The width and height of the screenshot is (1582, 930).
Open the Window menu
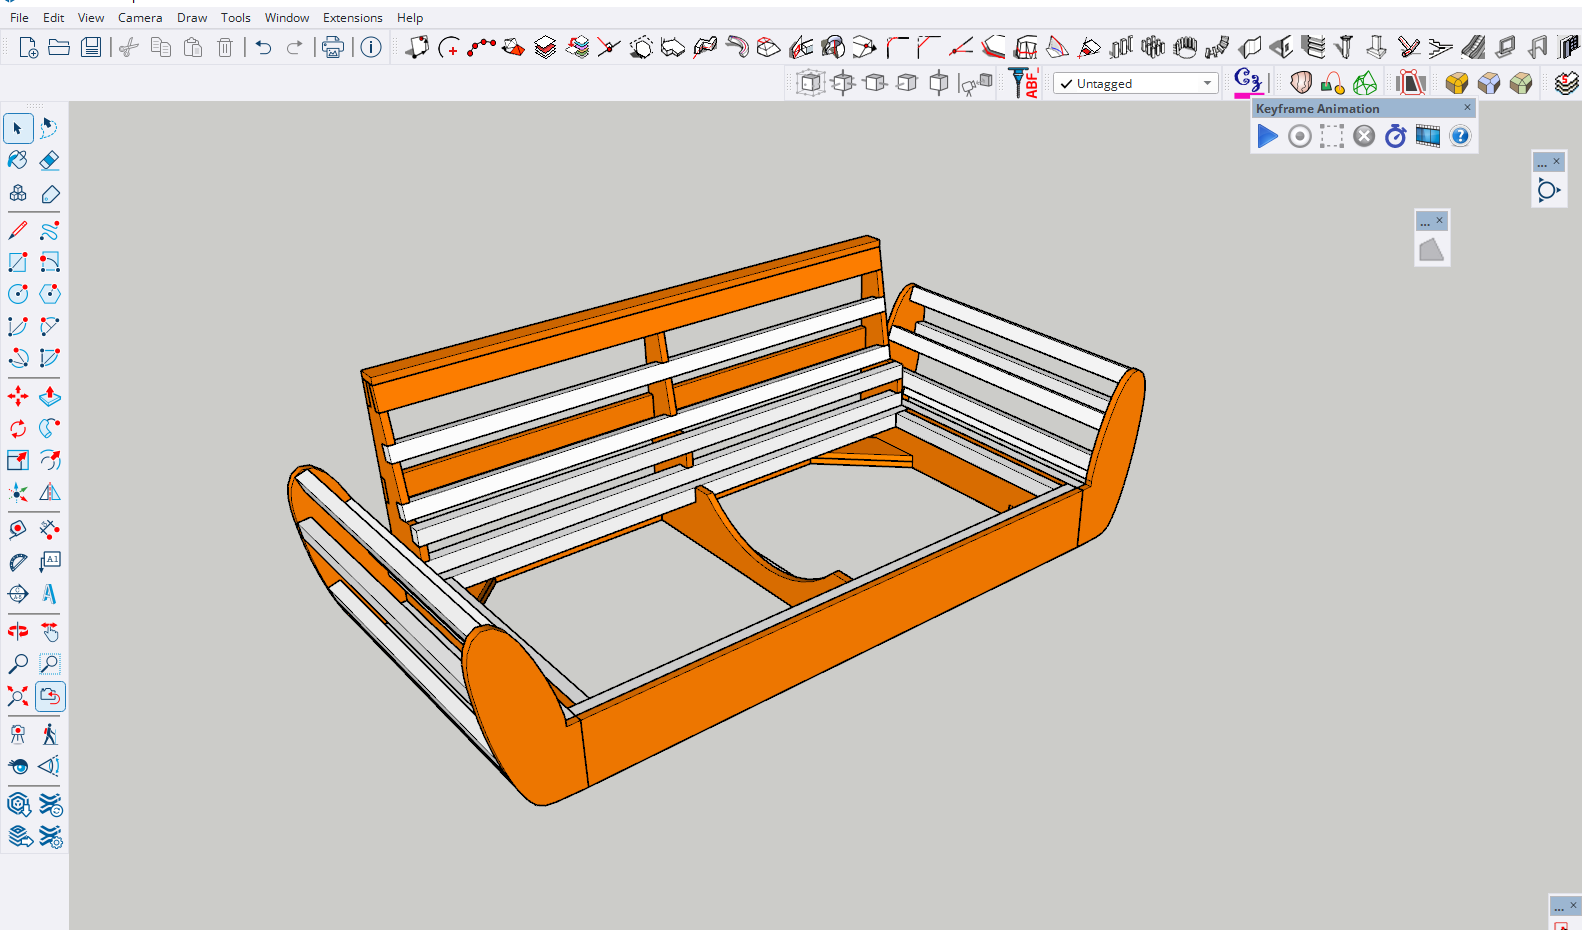tap(286, 17)
